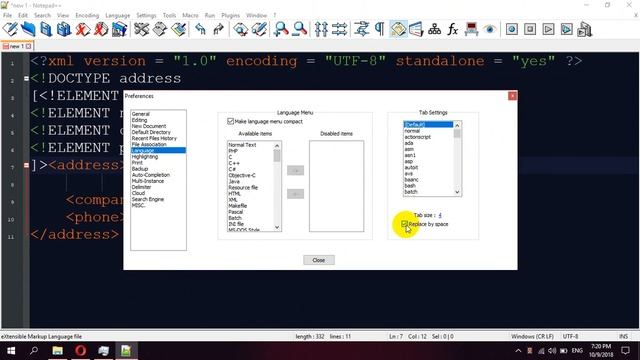Select Backup in Preferences category list
Viewport: 640px width, 360px height.
click(x=140, y=169)
